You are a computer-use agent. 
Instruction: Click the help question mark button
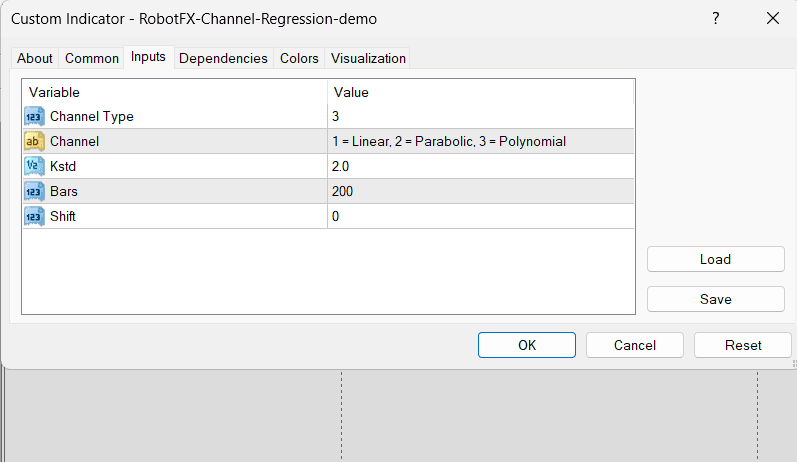716,19
